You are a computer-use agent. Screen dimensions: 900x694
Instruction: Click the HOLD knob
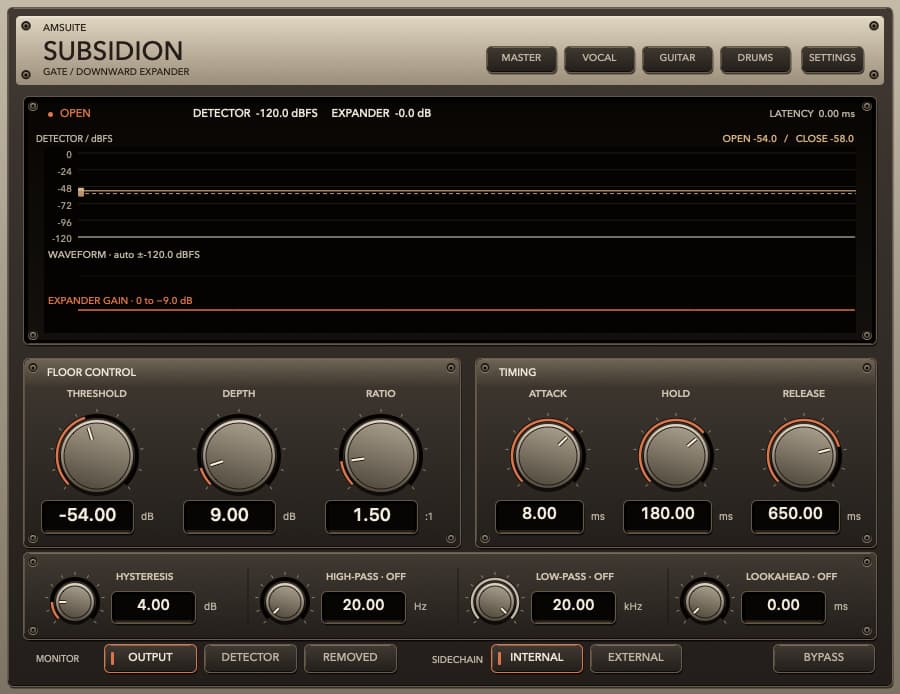(x=676, y=455)
